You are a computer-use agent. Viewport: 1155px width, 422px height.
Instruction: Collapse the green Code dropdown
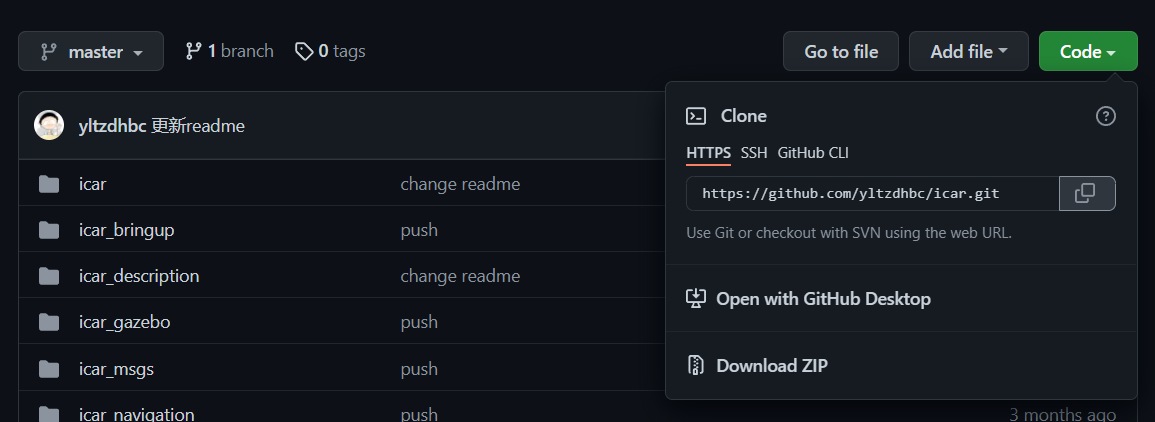point(1088,52)
